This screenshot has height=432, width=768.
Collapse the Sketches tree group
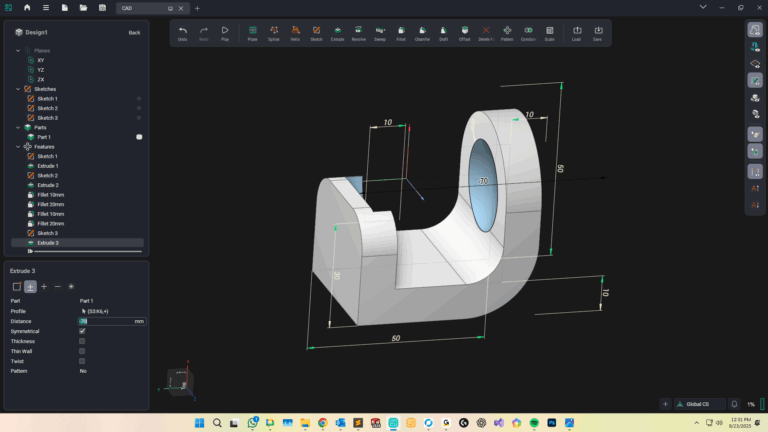(x=18, y=89)
